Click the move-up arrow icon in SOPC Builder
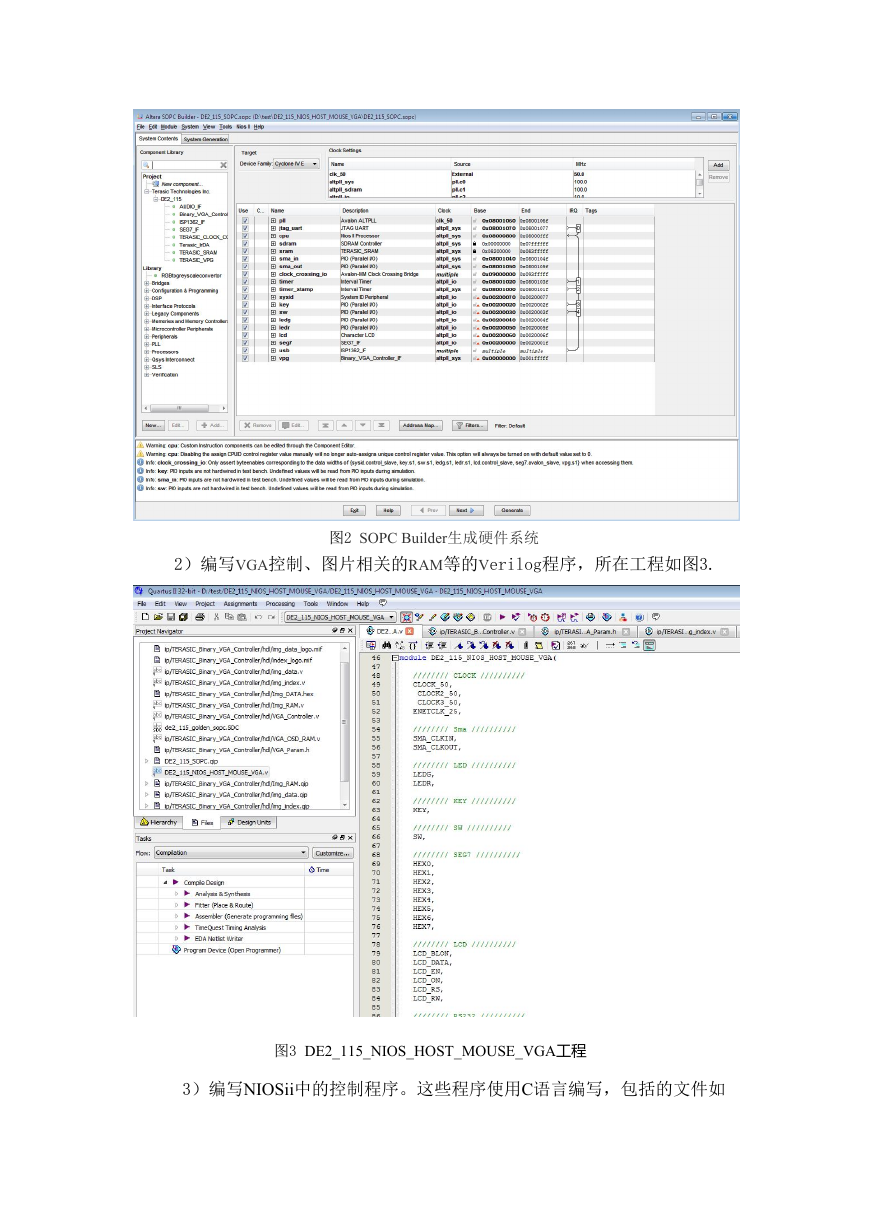 point(345,425)
